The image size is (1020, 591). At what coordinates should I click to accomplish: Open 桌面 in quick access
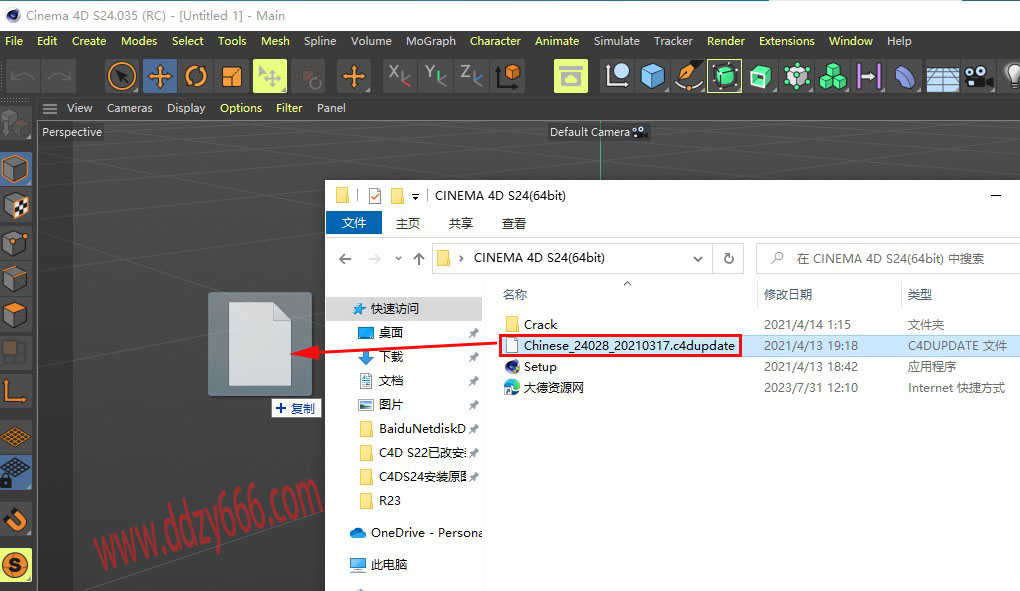coord(390,333)
